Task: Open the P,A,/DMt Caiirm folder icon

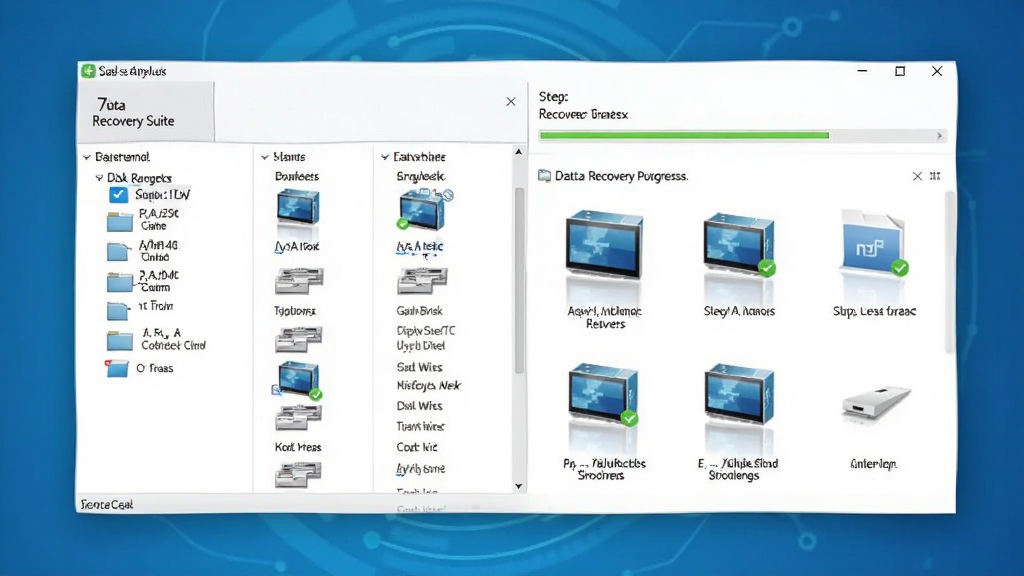Action: [120, 281]
